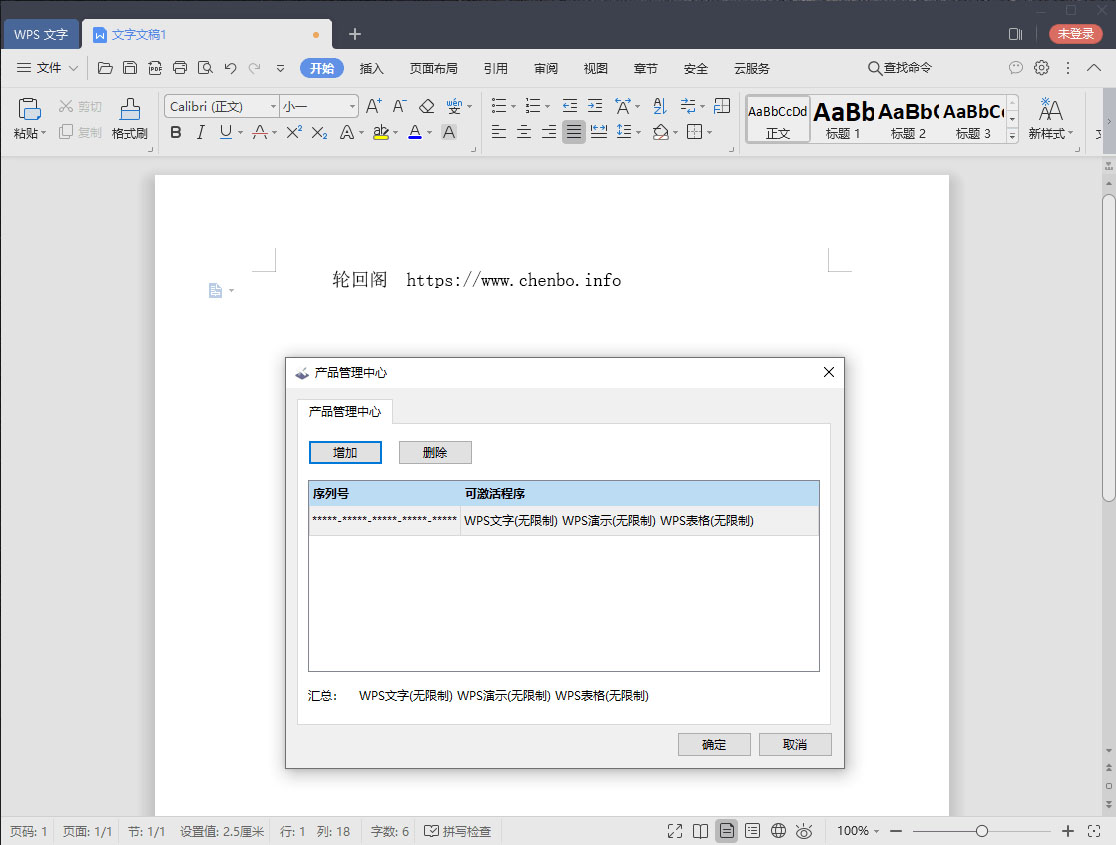
Task: Click the clear formatting eraser icon
Action: 427,106
